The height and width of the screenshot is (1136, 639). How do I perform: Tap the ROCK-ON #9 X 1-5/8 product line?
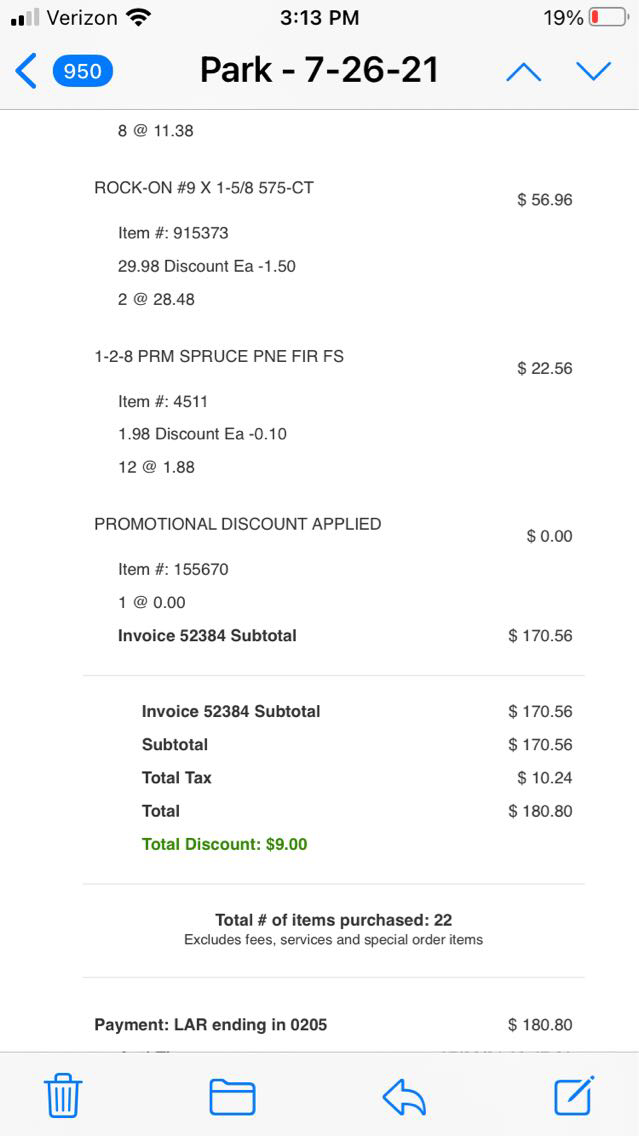coord(204,187)
